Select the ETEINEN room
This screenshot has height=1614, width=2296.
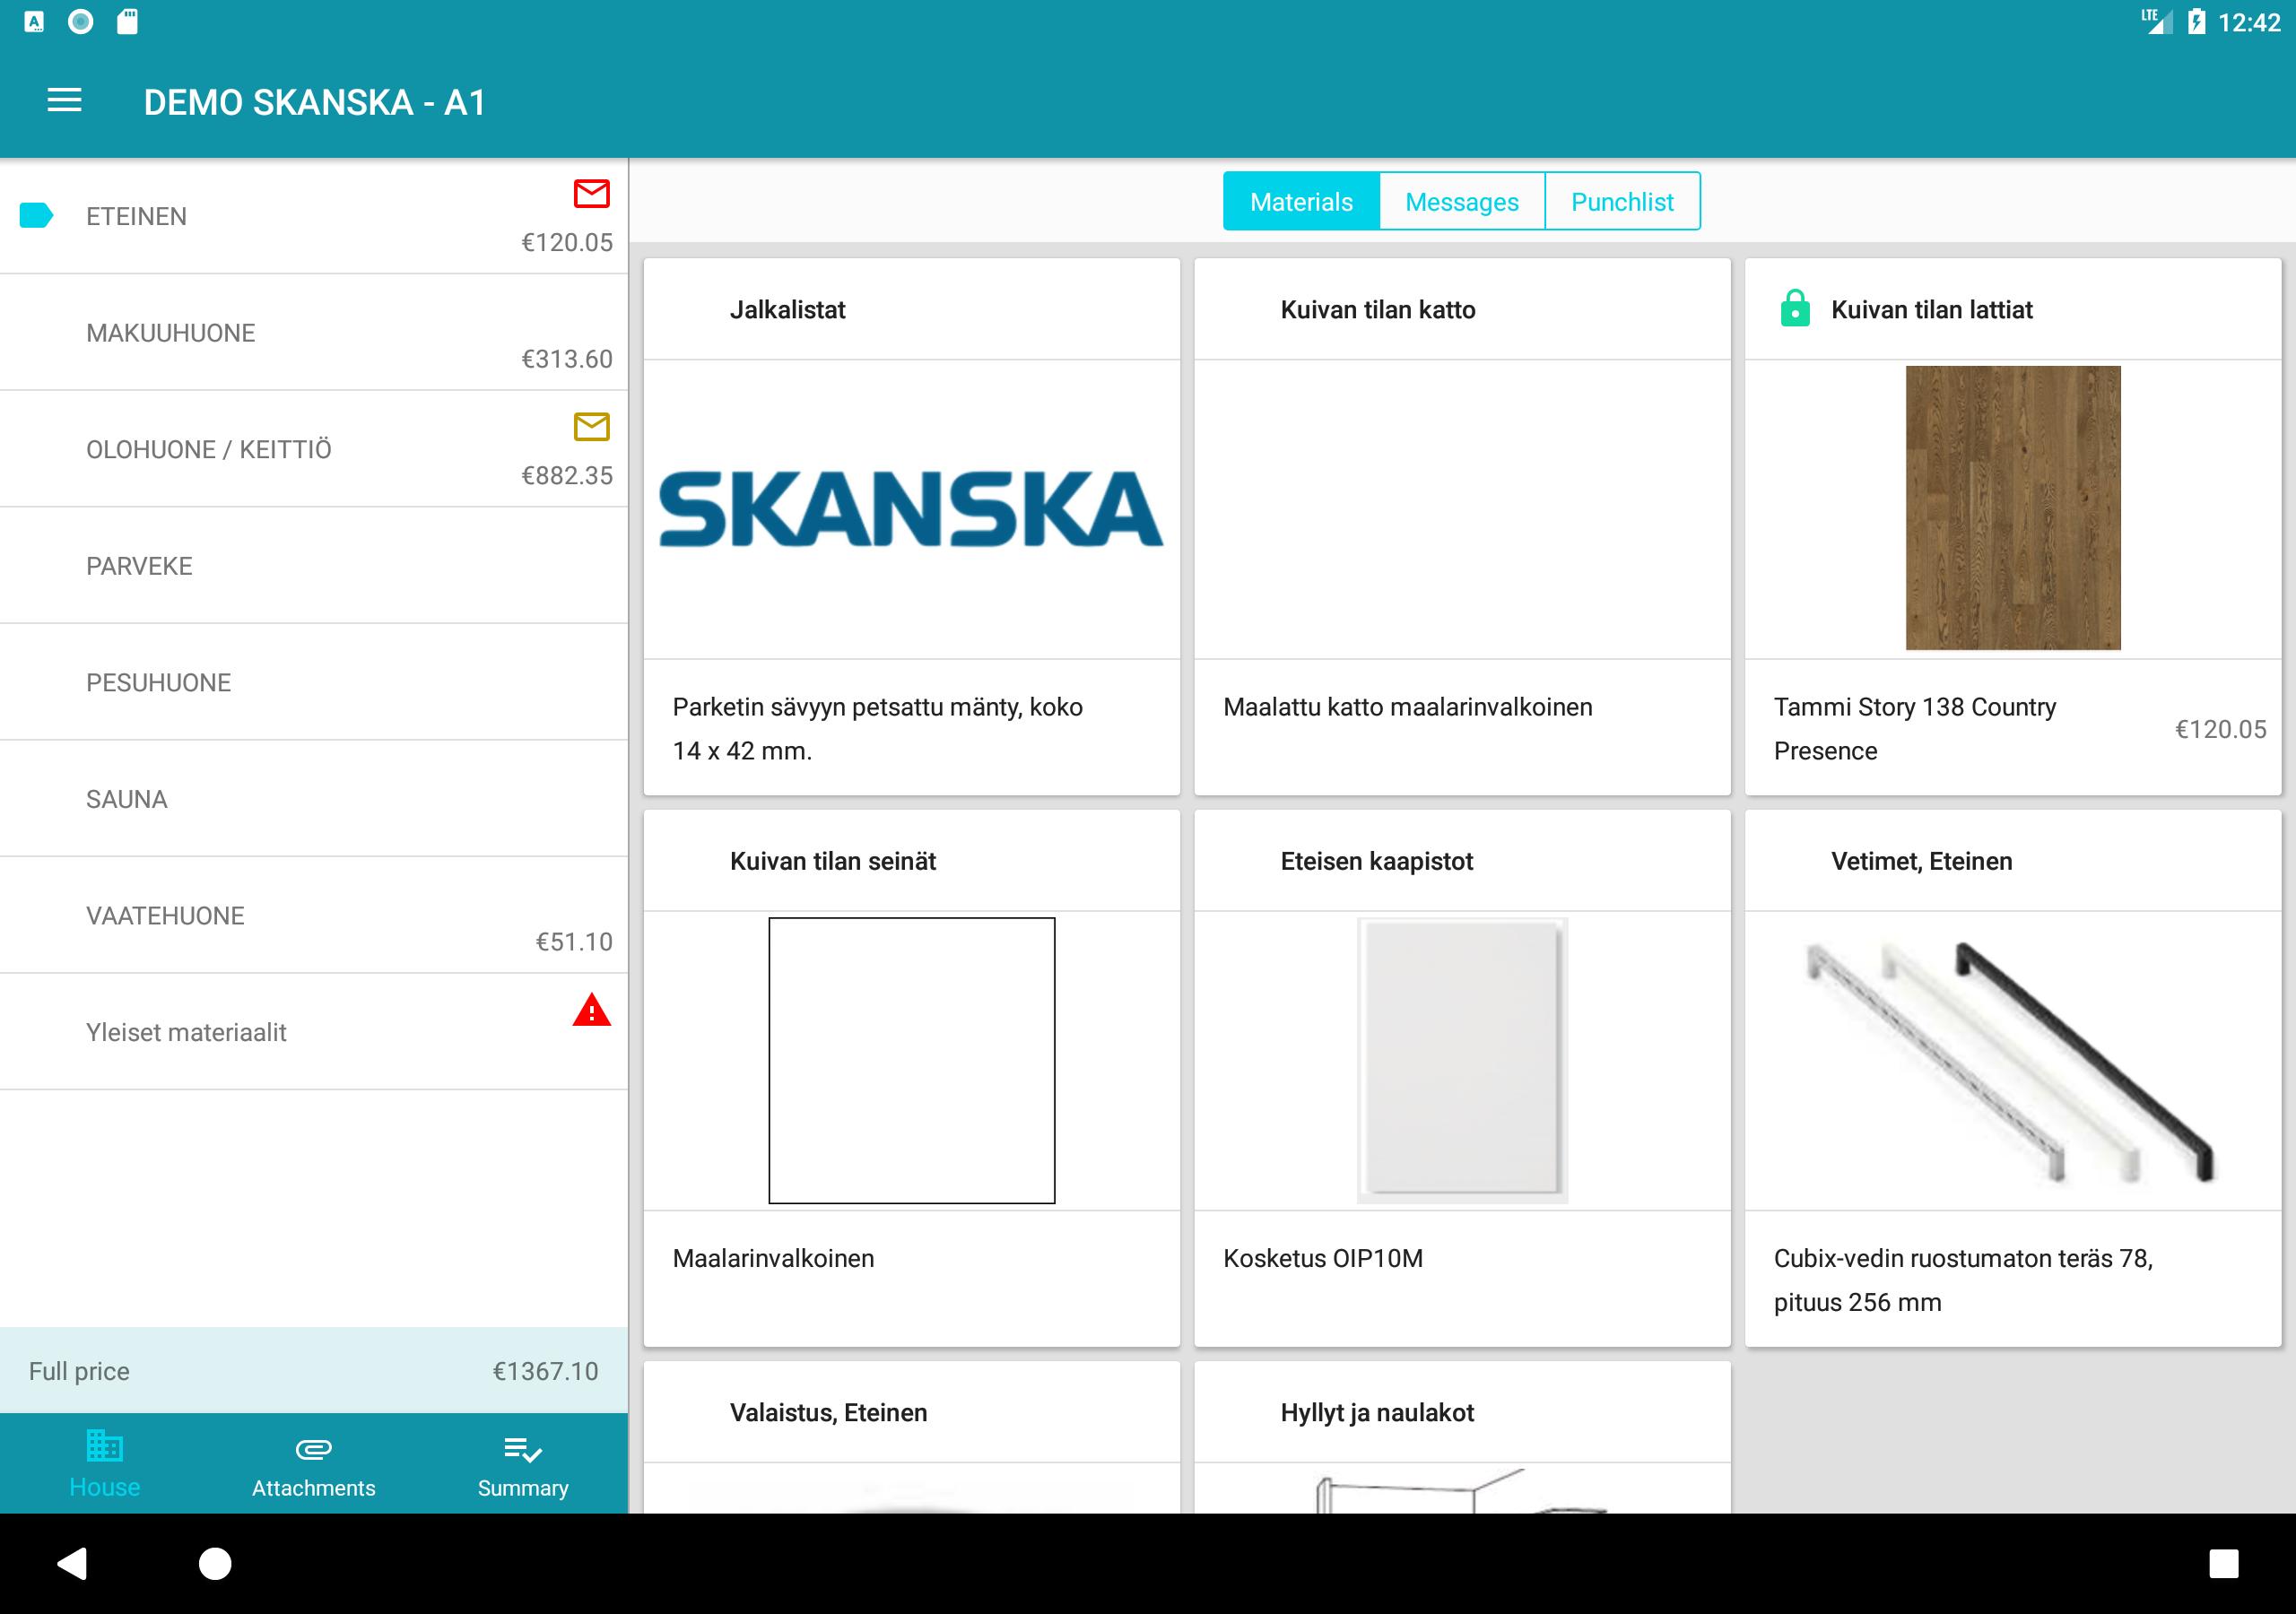click(314, 216)
